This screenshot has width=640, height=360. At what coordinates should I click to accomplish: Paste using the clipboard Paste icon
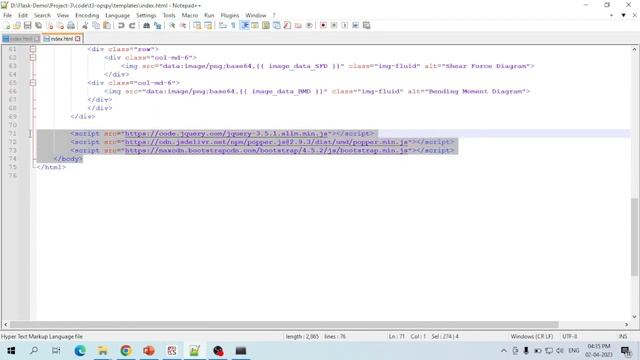point(107,25)
